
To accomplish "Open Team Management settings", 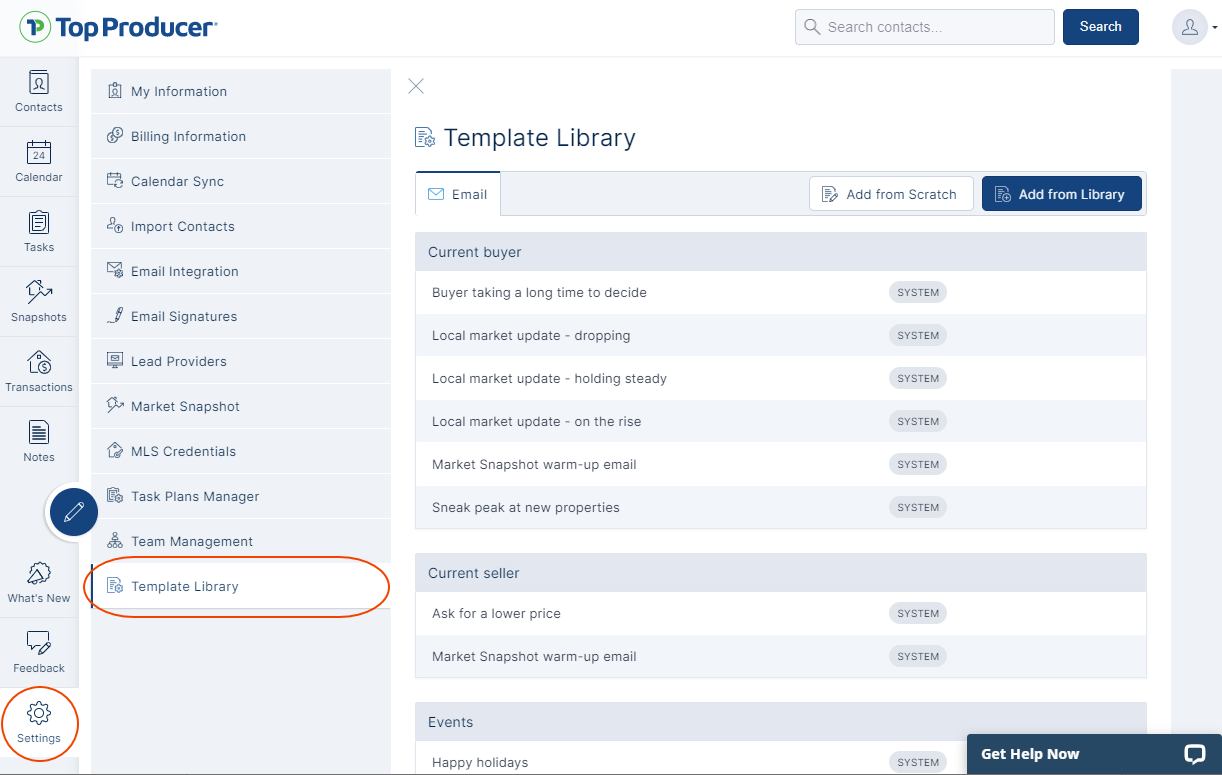I will [x=241, y=541].
